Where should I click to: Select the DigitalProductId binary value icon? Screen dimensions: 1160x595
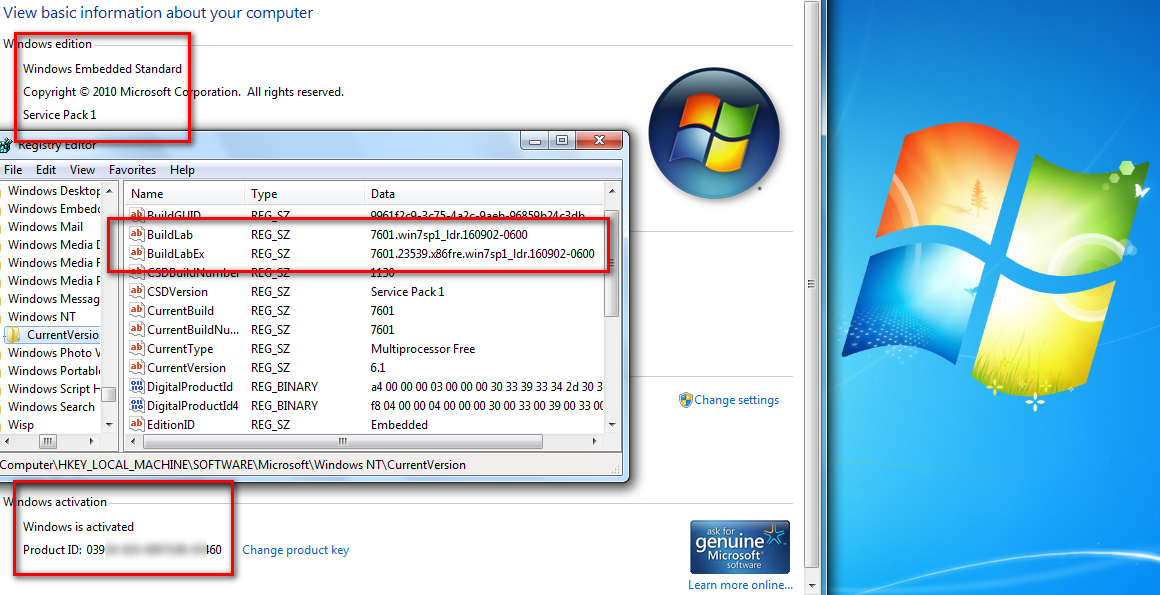(137, 386)
